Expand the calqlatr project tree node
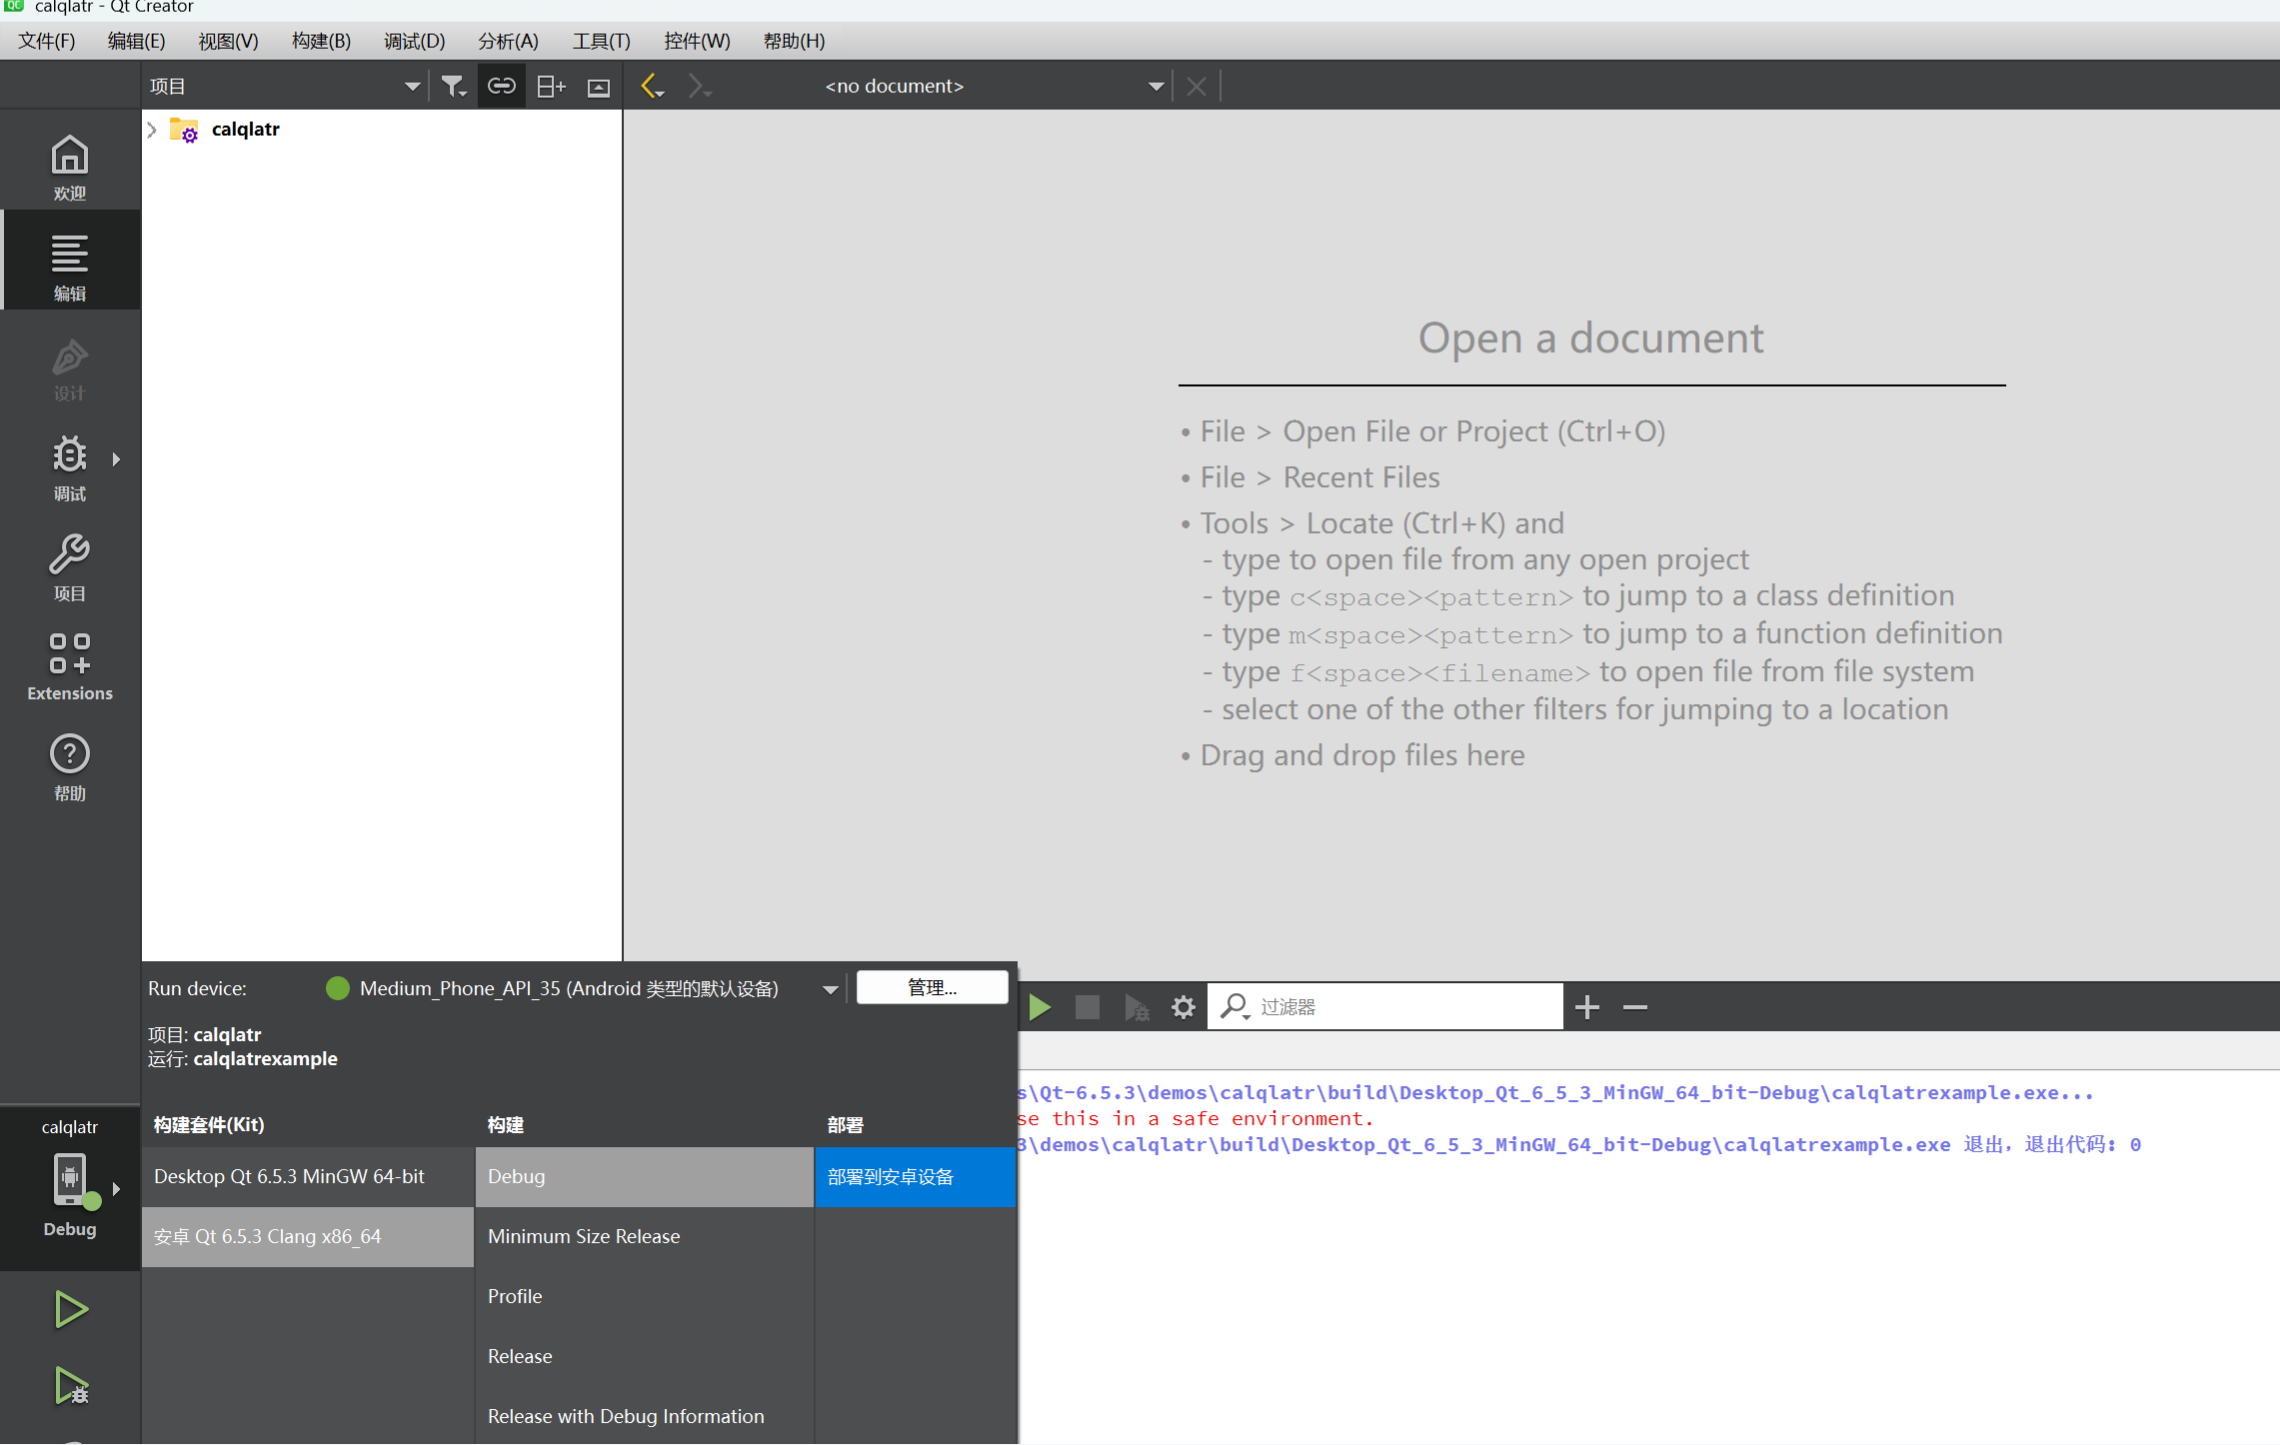Image resolution: width=2280 pixels, height=1445 pixels. coord(152,129)
